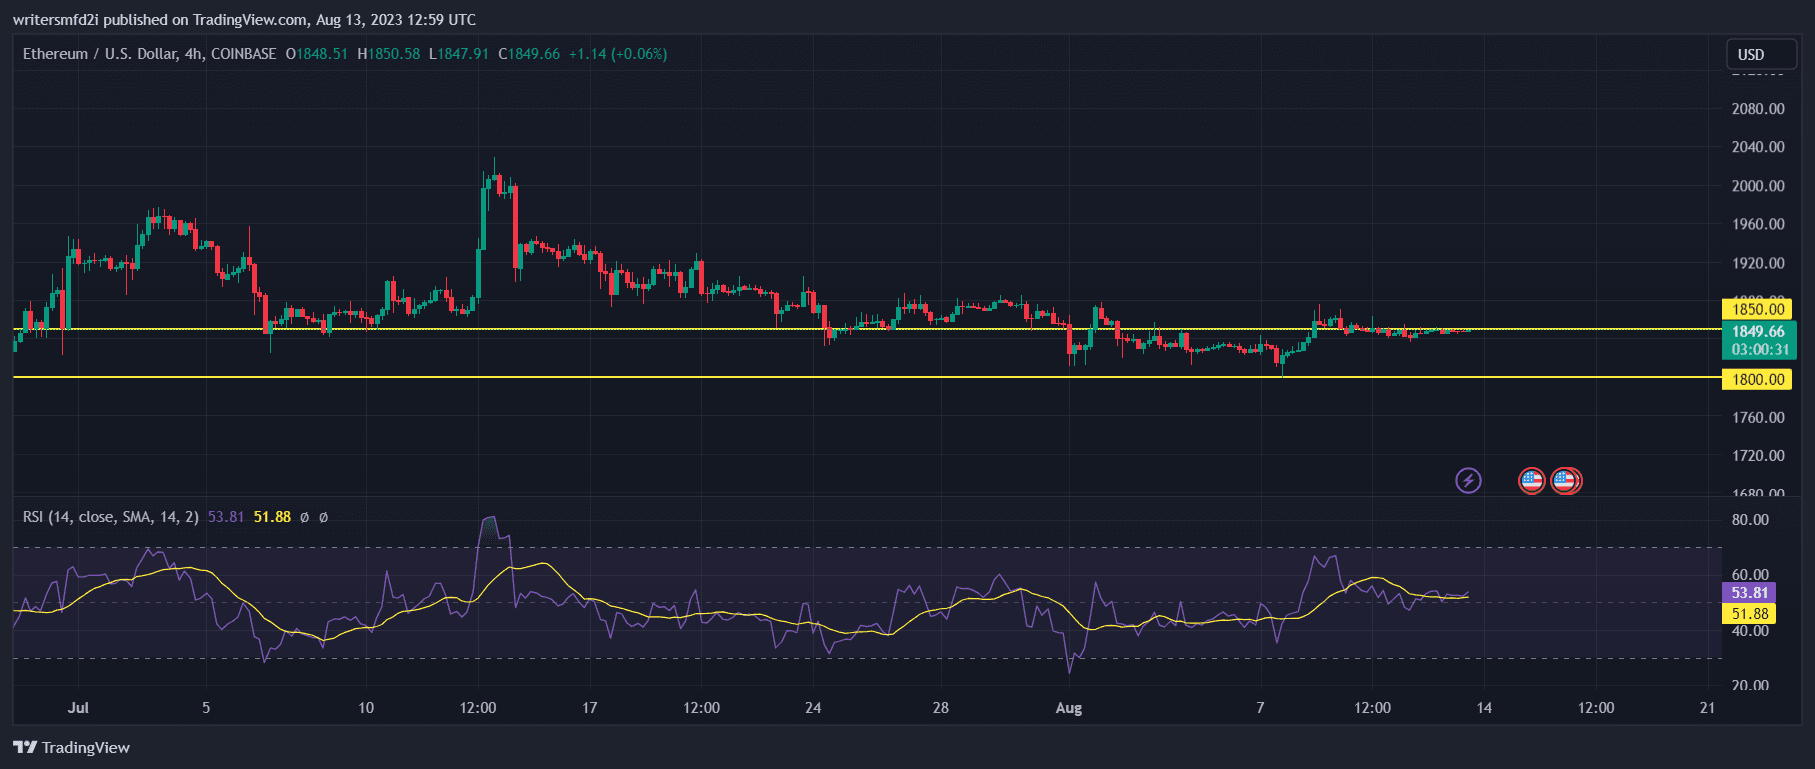Screen dimensions: 1815x769
Task: Click the writersmfd2i publisher name
Action: 55,20
